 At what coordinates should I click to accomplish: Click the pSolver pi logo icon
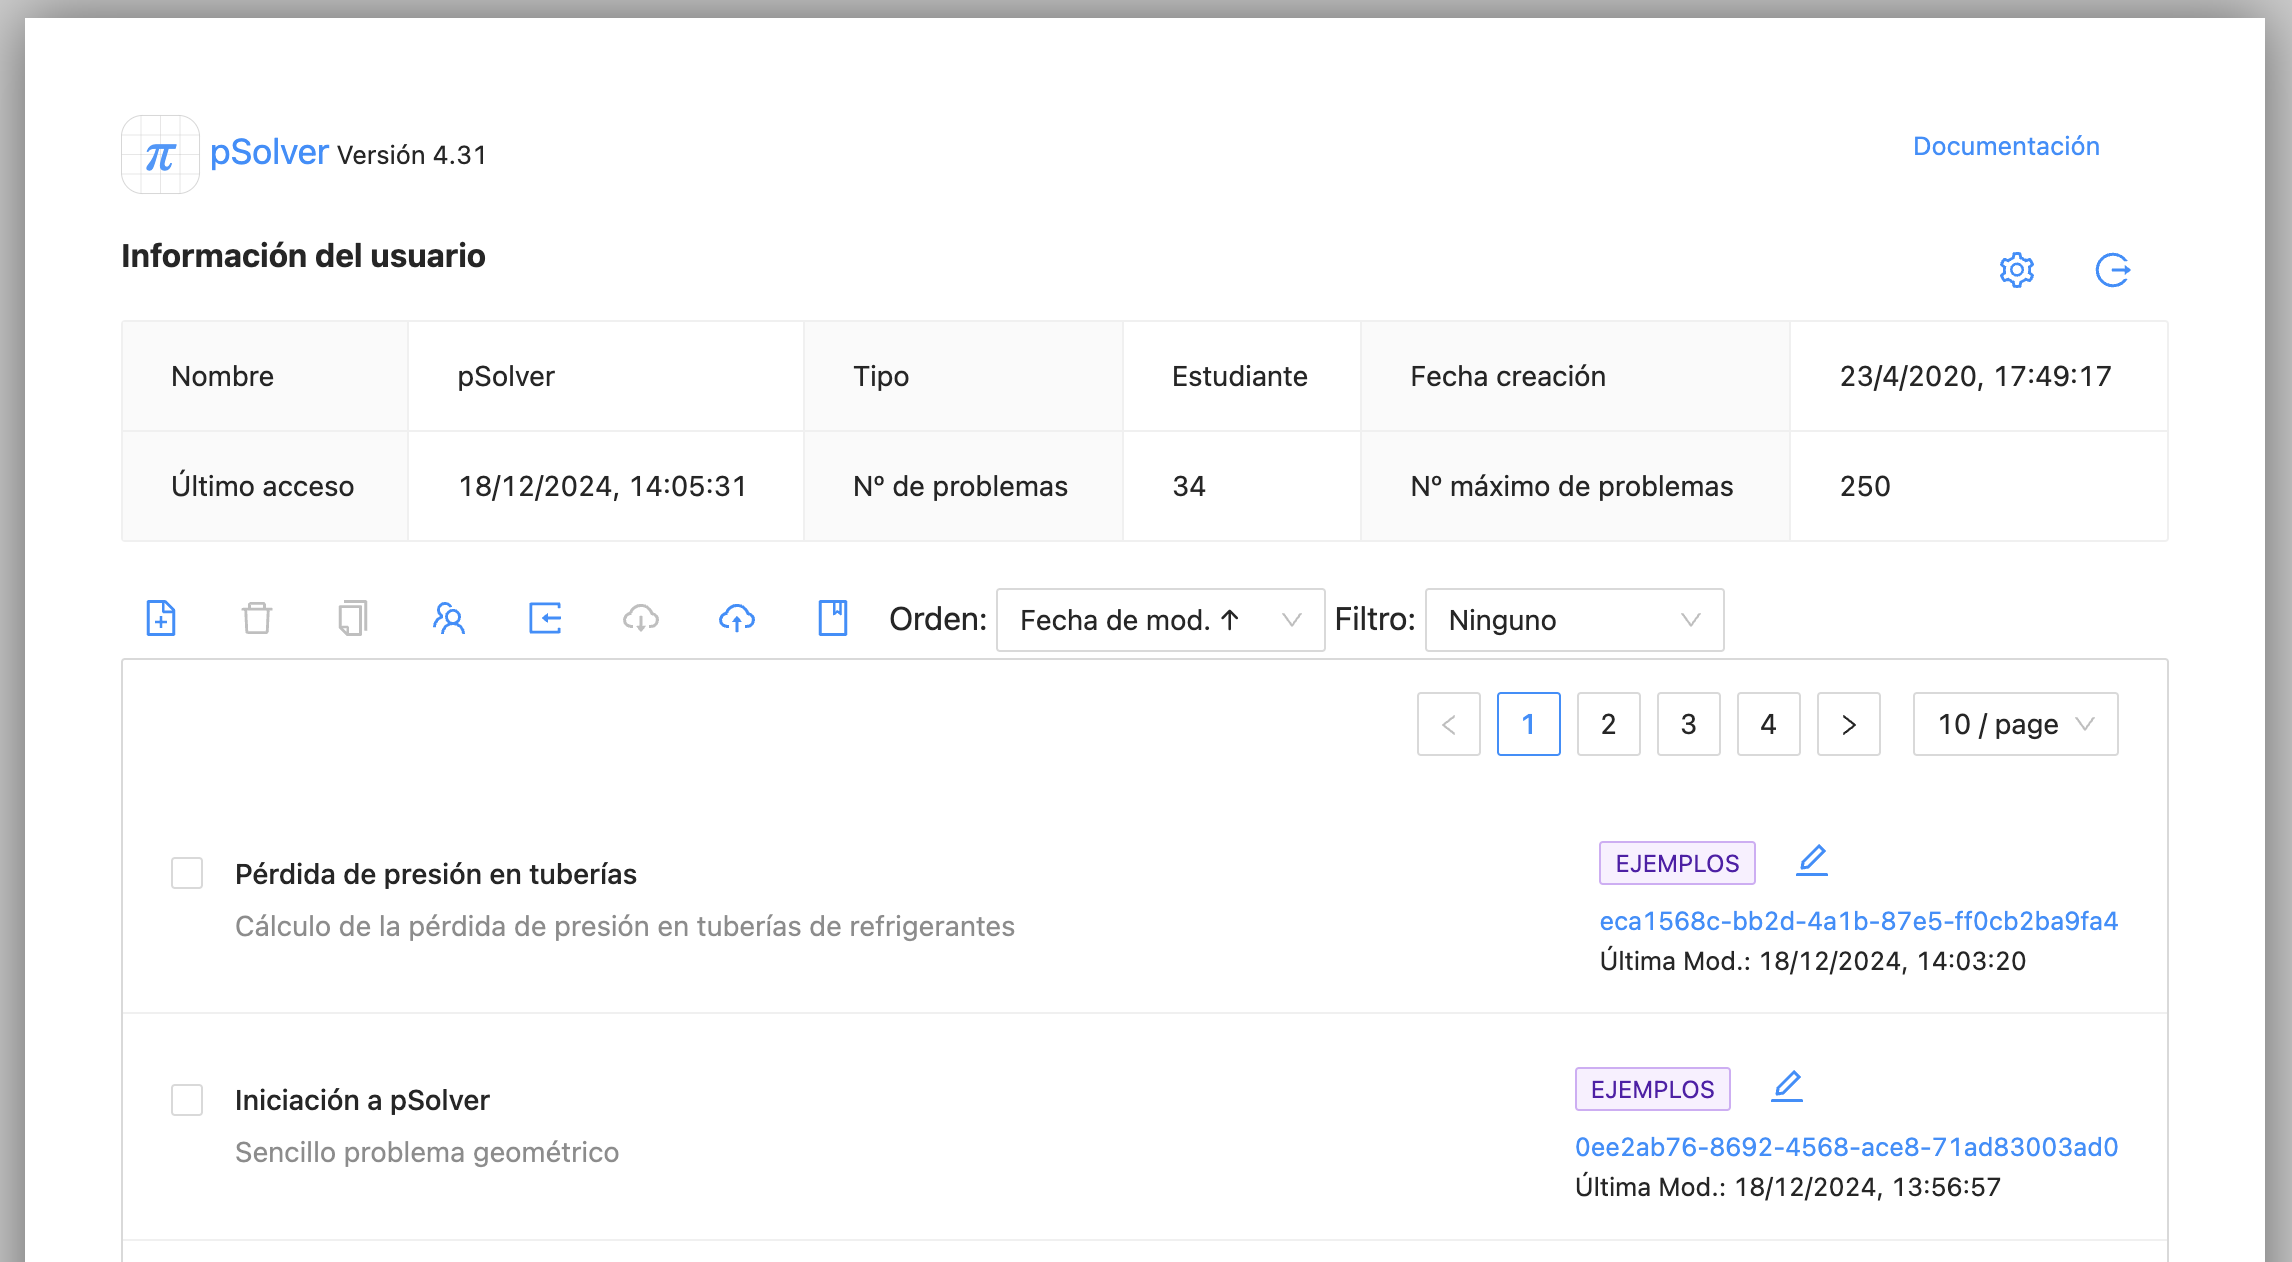(x=160, y=155)
